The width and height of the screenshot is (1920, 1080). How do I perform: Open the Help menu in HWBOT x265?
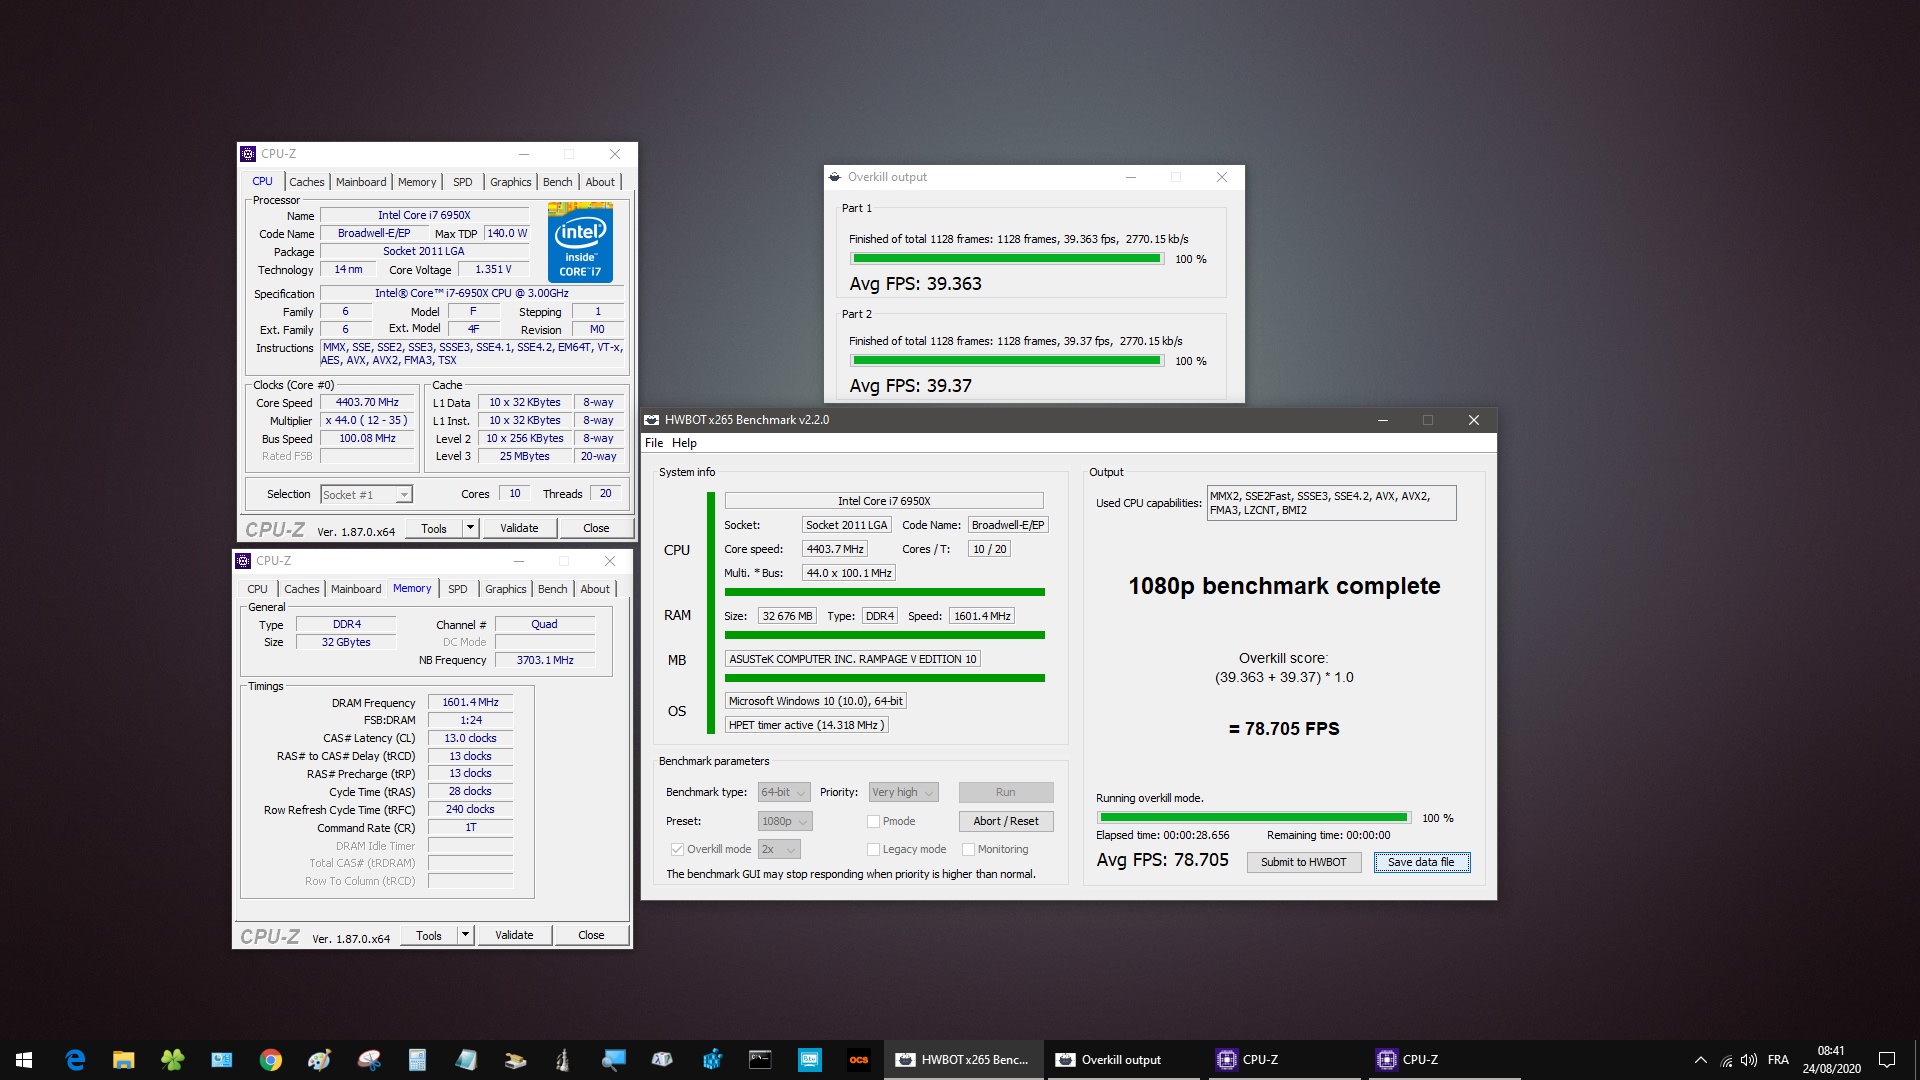coord(684,443)
